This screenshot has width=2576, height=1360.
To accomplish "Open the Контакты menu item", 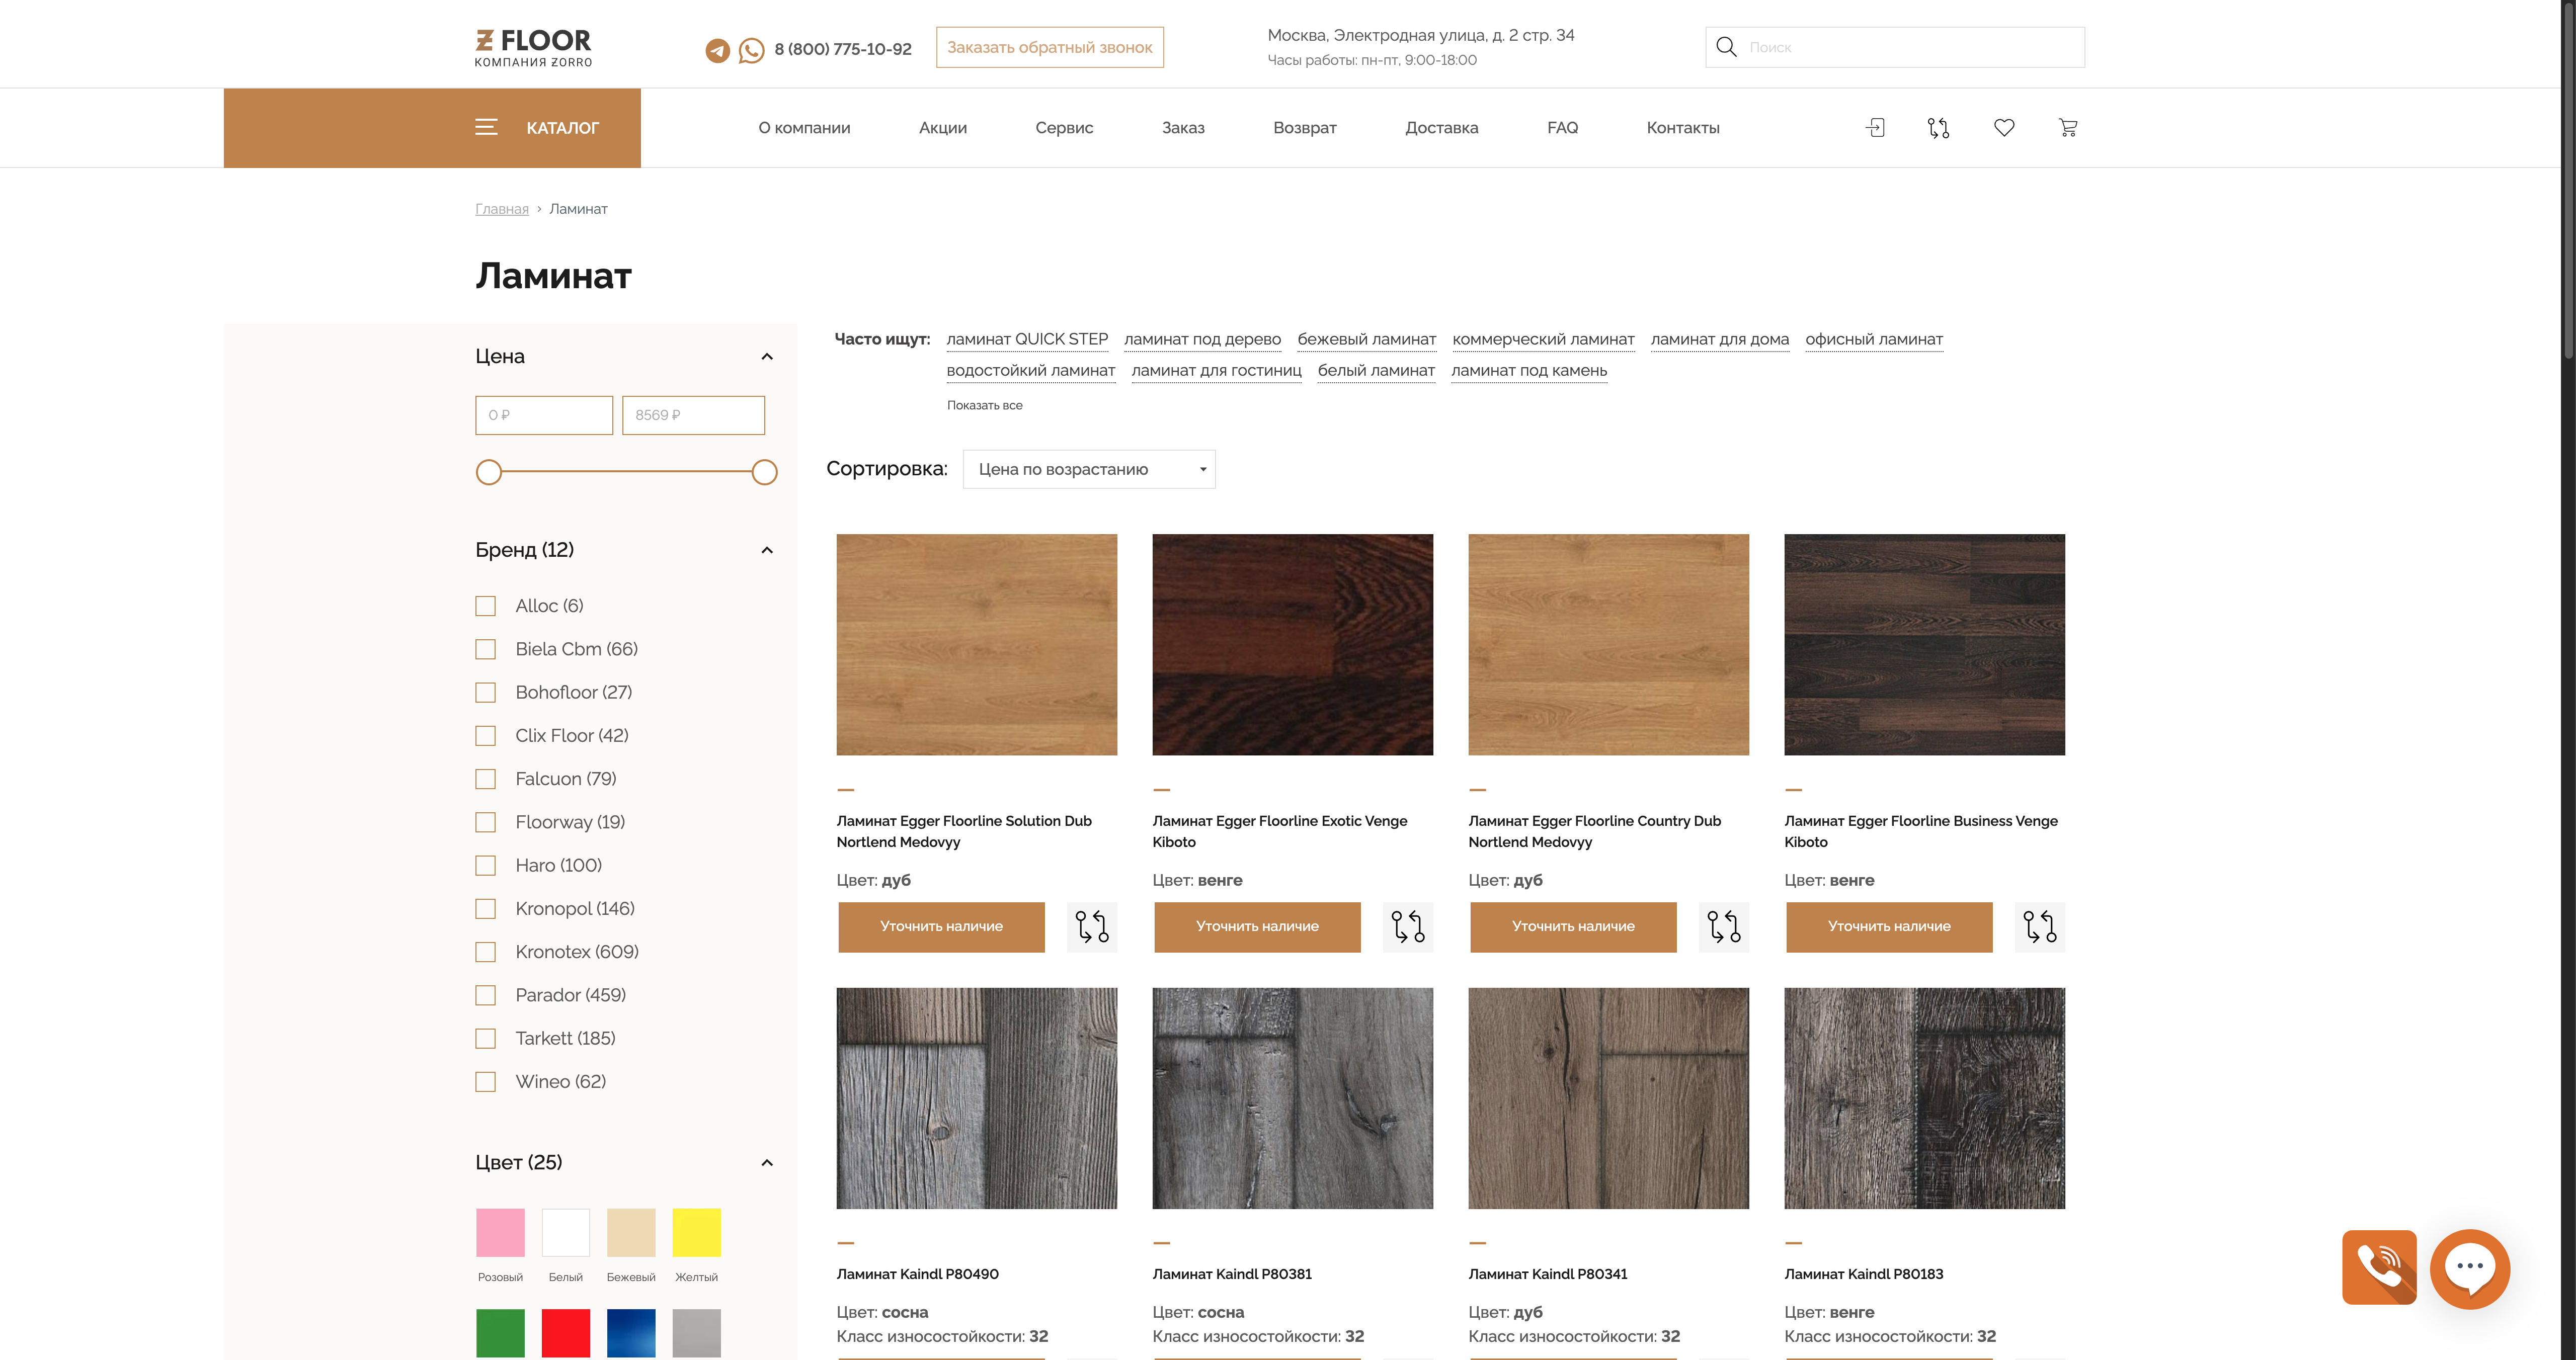I will [1683, 128].
